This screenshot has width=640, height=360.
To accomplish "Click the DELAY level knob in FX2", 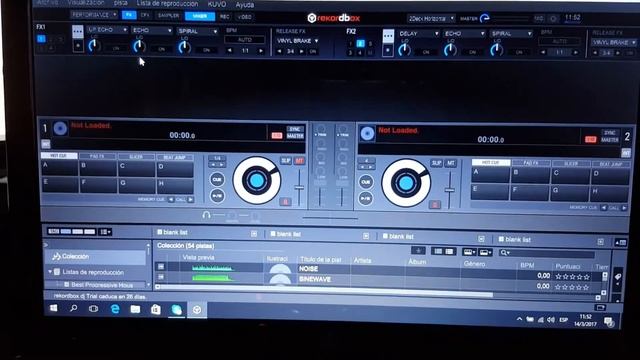I will 404,49.
